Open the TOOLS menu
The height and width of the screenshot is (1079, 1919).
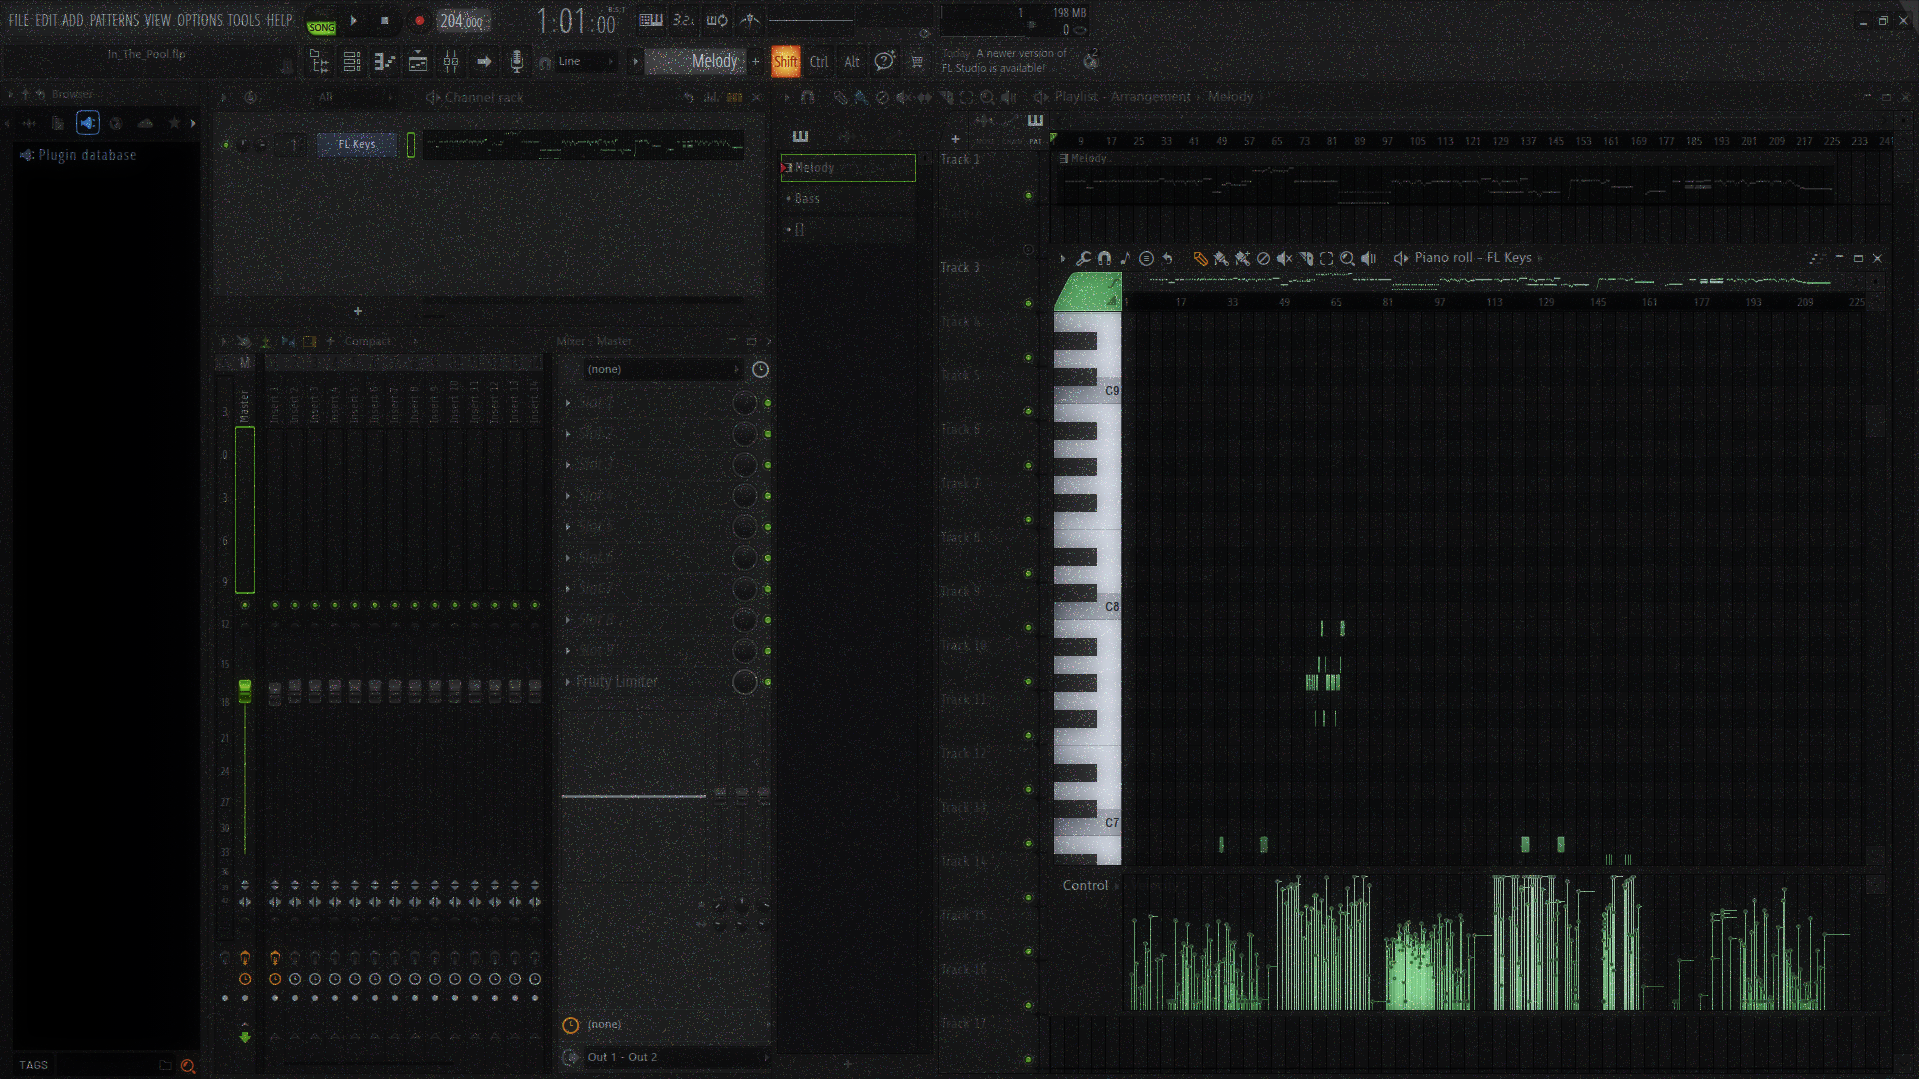243,20
